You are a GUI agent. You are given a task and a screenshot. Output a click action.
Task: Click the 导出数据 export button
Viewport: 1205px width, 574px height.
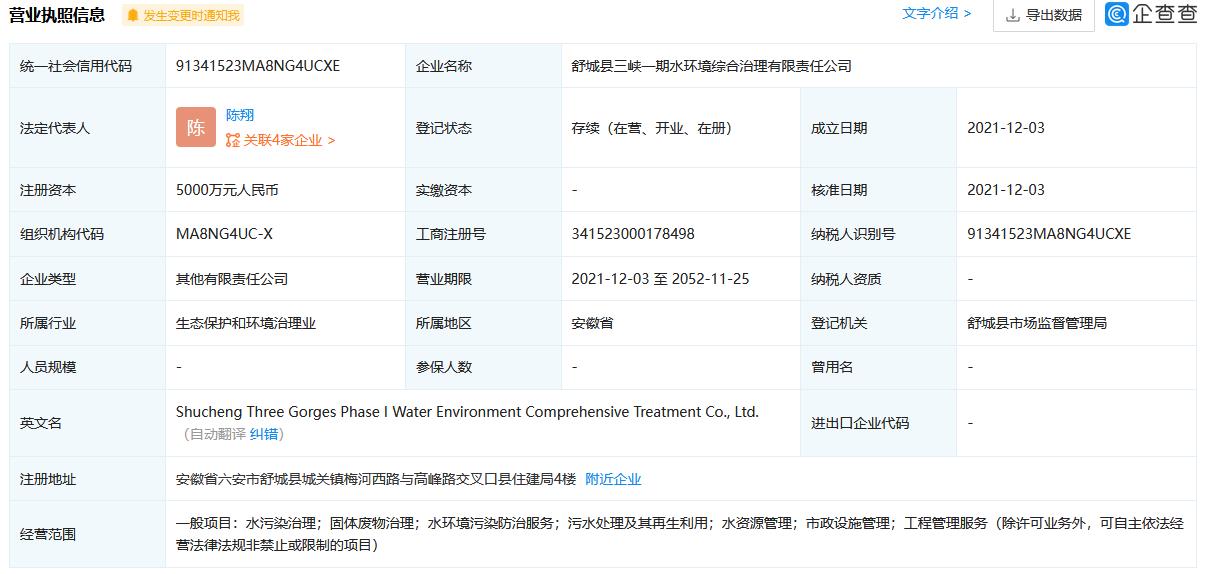pyautogui.click(x=1043, y=15)
